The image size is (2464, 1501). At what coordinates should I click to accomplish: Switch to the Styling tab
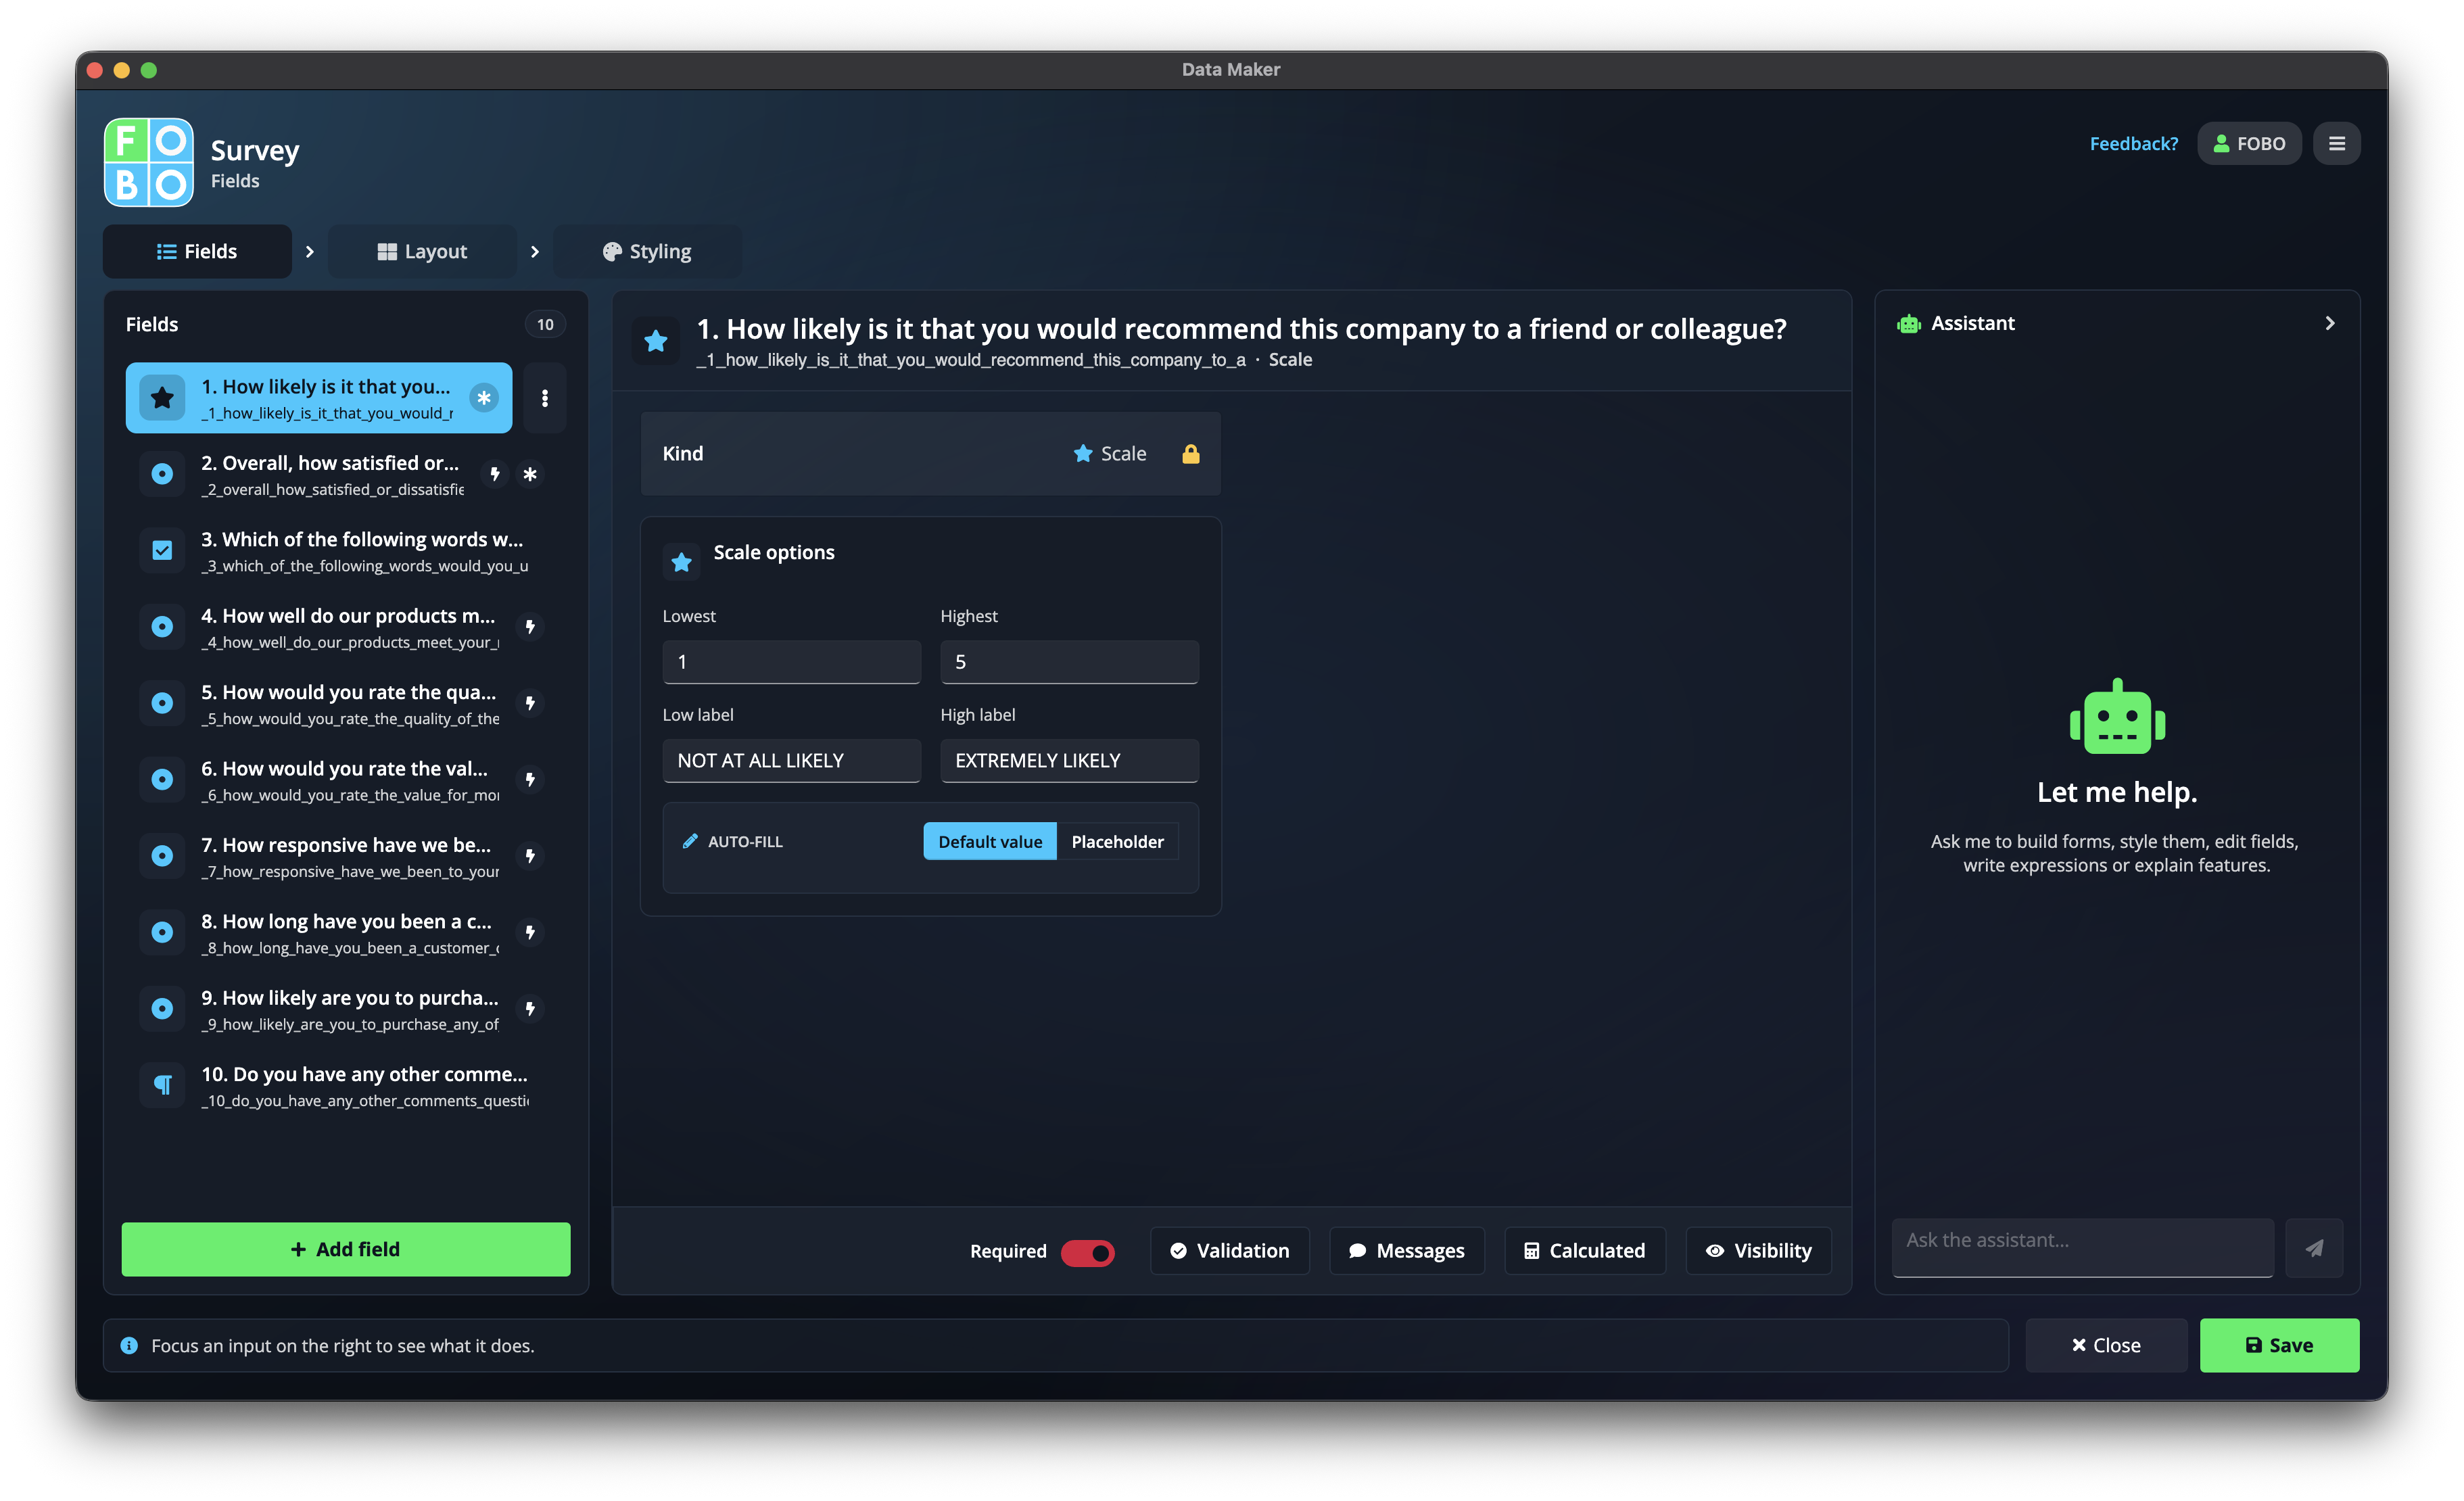647,252
